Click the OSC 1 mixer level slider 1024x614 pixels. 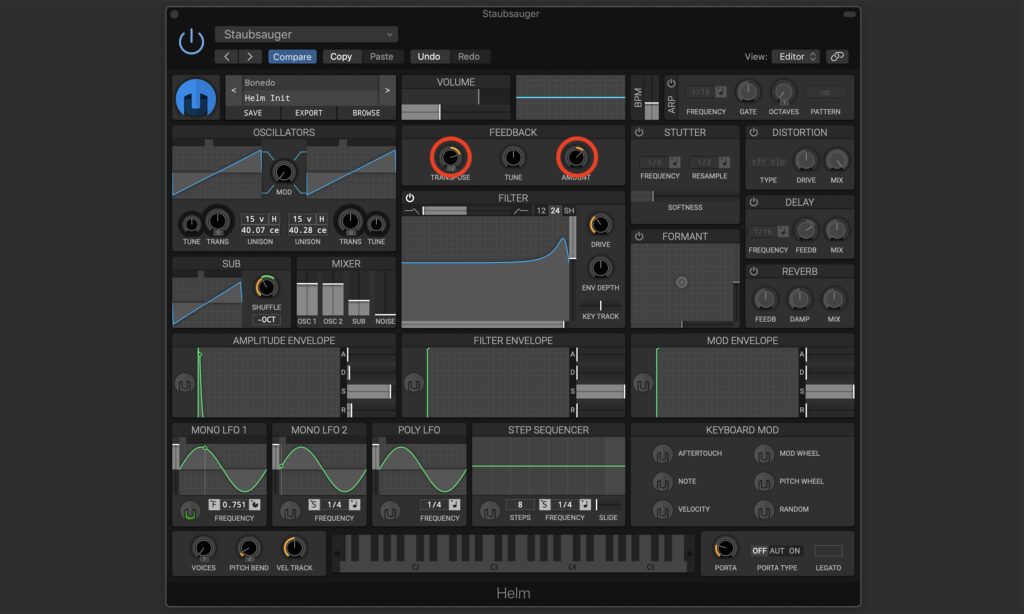point(307,300)
